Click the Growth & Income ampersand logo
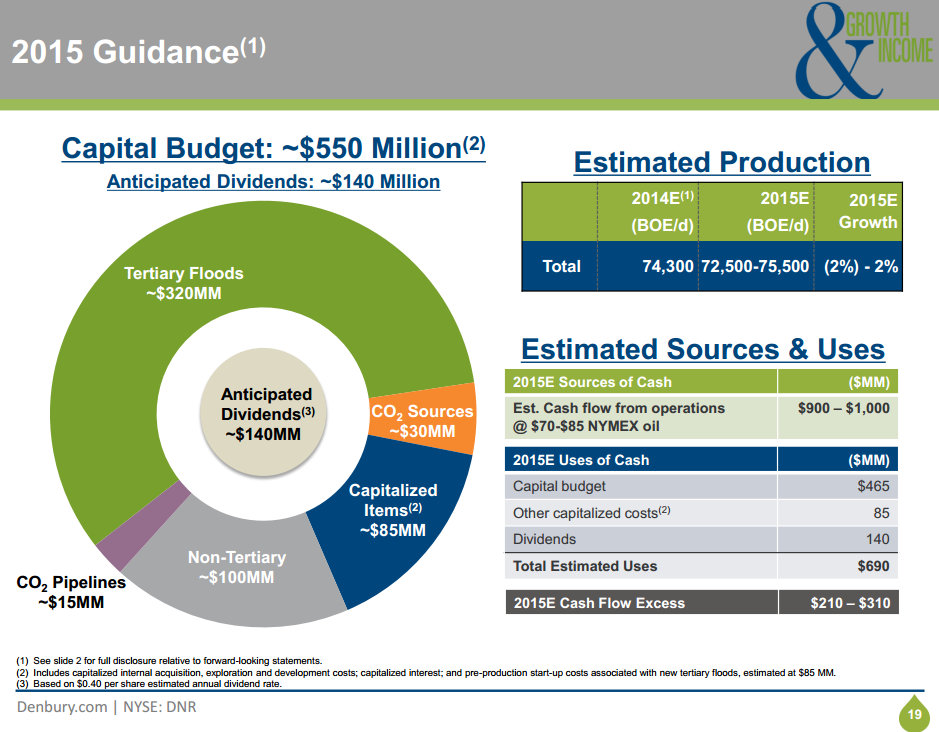 [863, 53]
